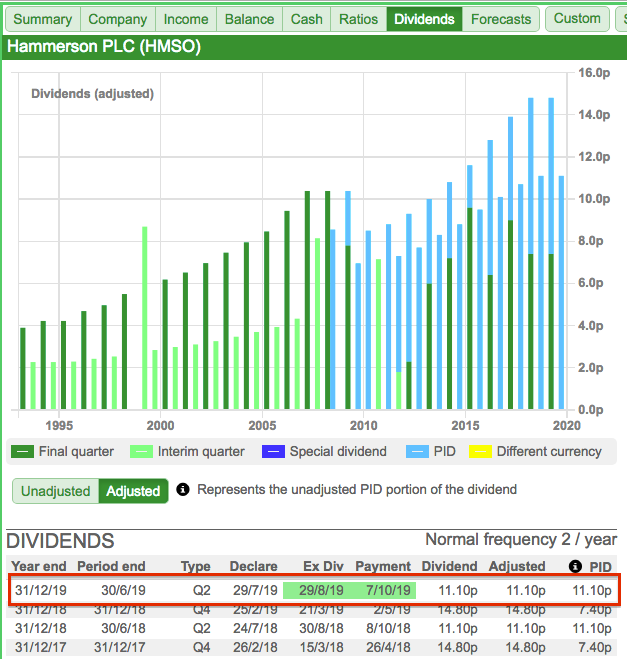
Task: Toggle Final quarter legend swatch
Action: coord(22,452)
